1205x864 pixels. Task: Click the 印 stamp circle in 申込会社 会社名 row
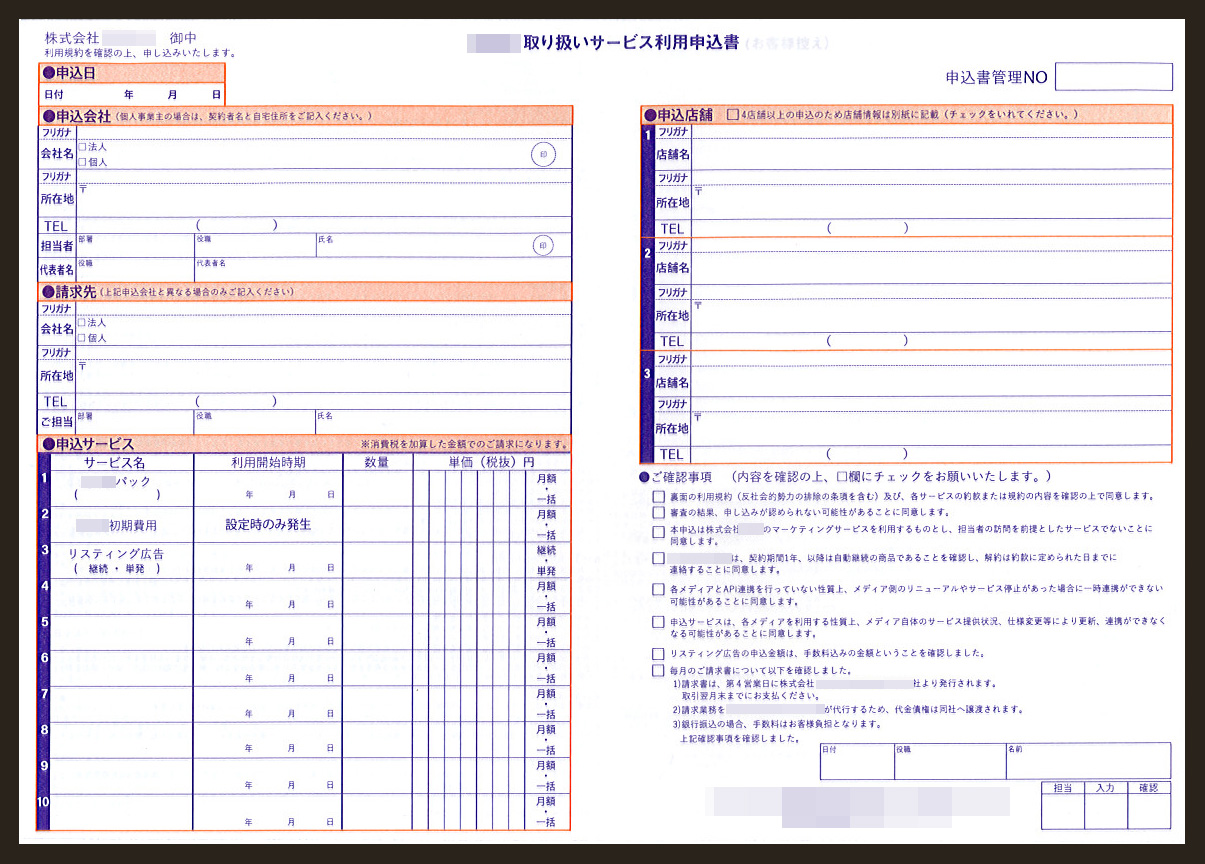click(x=543, y=155)
